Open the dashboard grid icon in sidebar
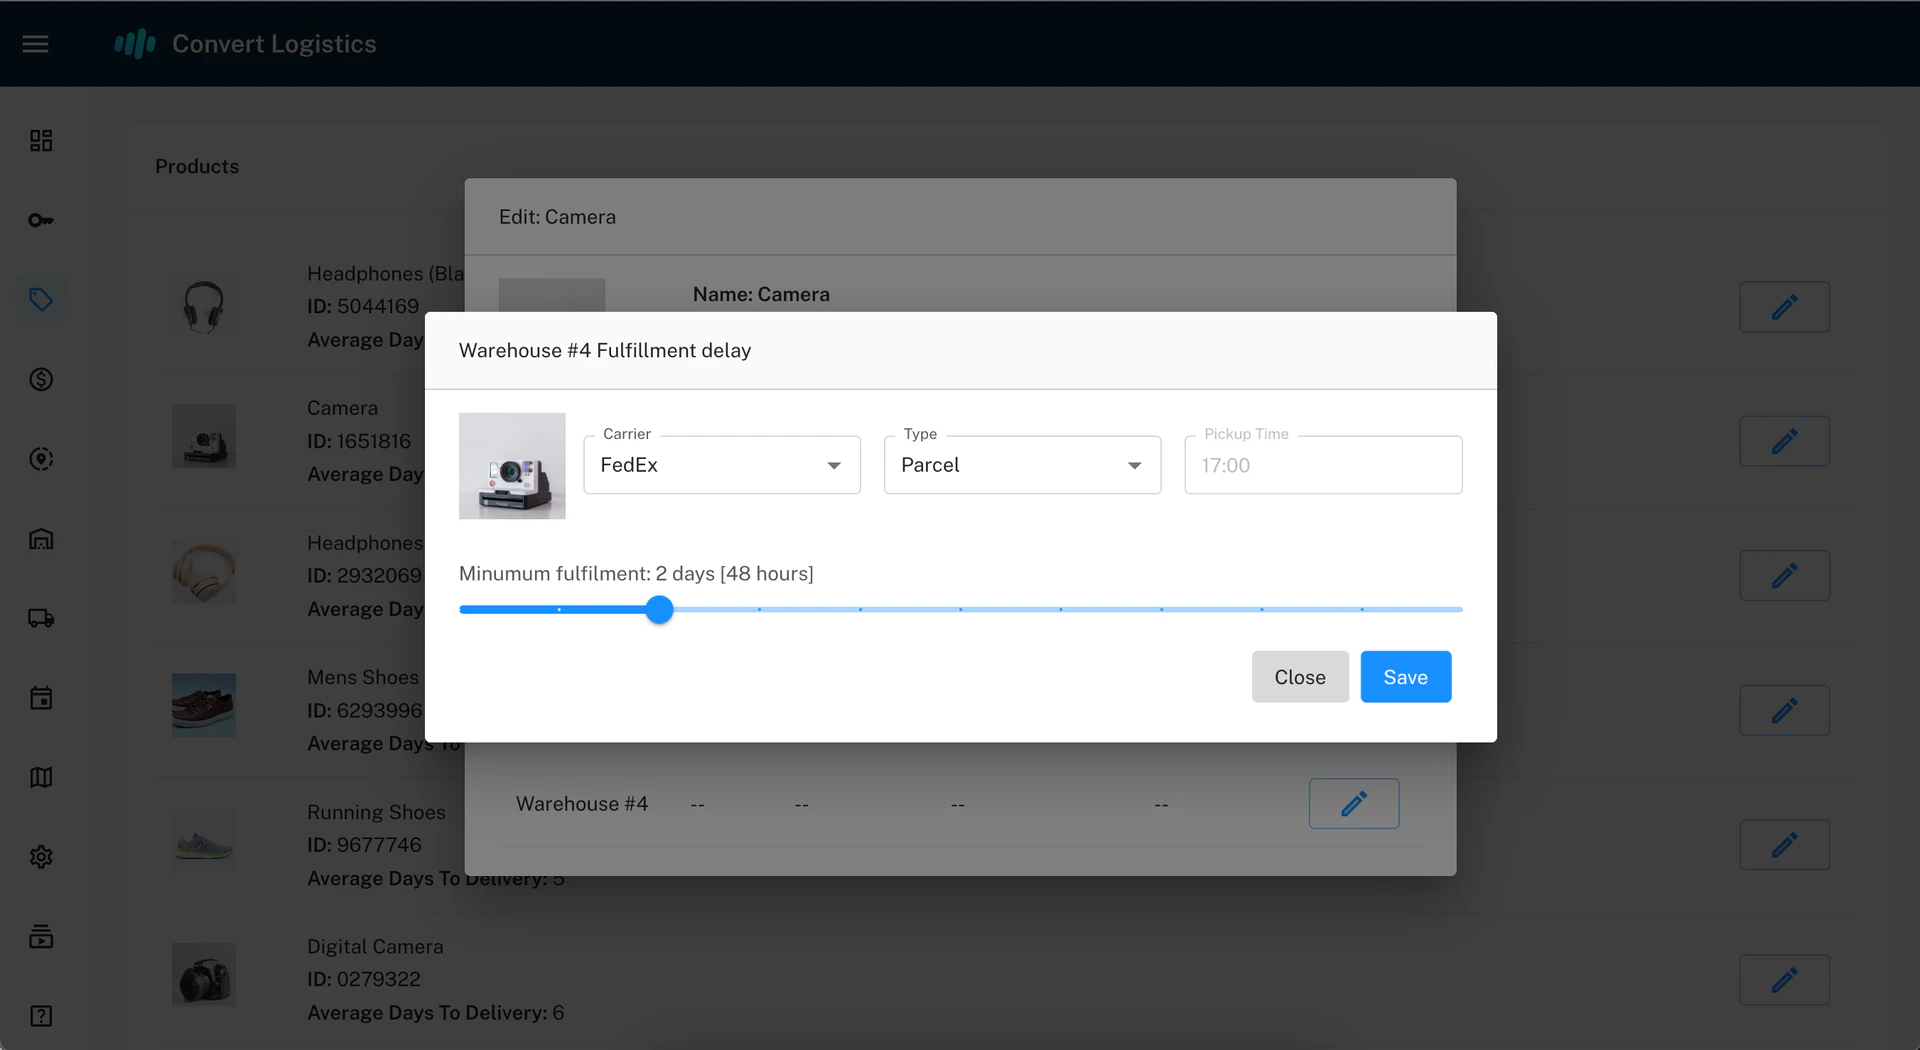Image resolution: width=1920 pixels, height=1050 pixels. (41, 140)
